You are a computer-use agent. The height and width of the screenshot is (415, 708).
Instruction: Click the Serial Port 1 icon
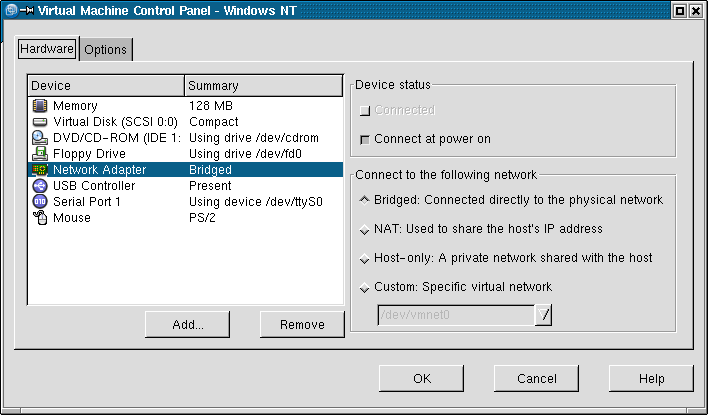[x=40, y=201]
